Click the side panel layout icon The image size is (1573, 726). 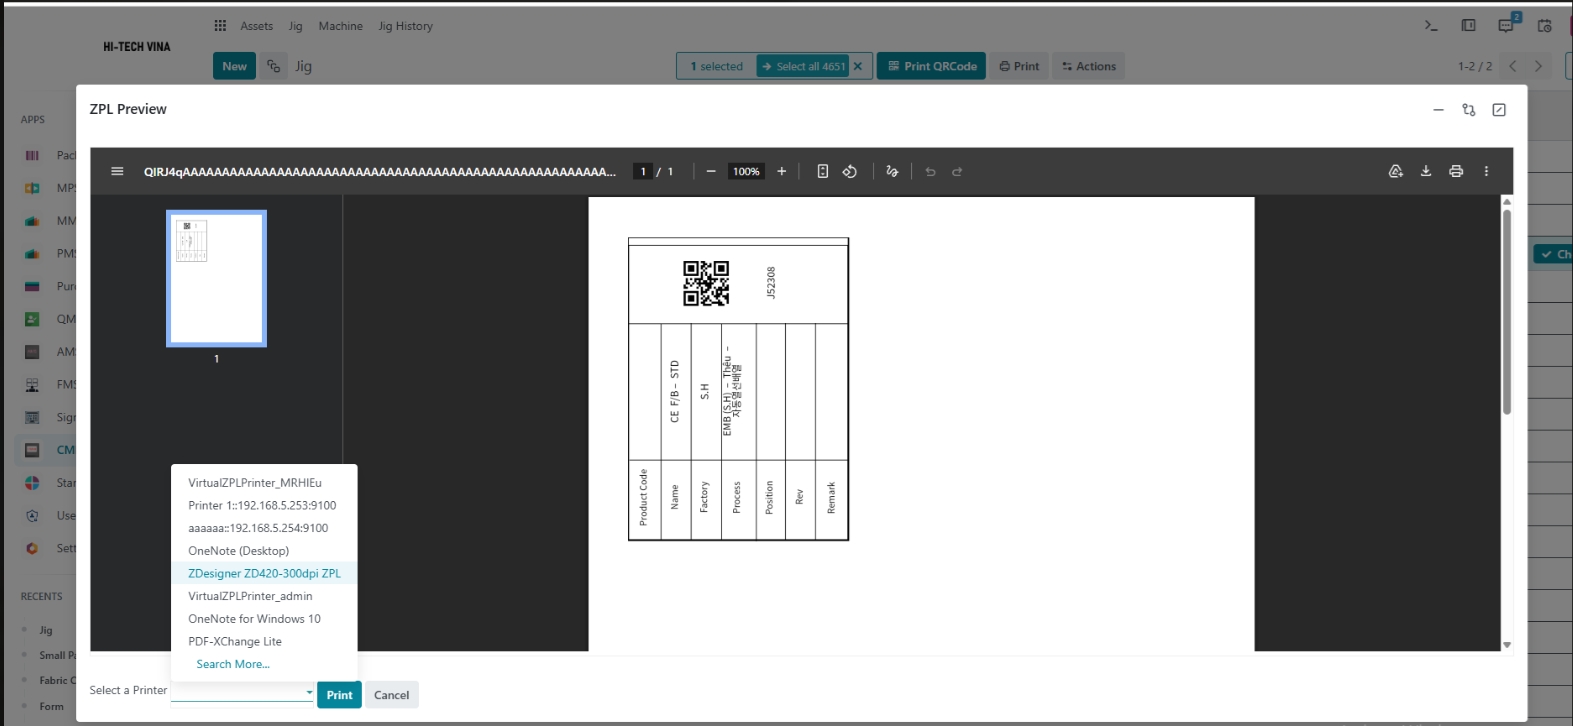click(x=1469, y=26)
